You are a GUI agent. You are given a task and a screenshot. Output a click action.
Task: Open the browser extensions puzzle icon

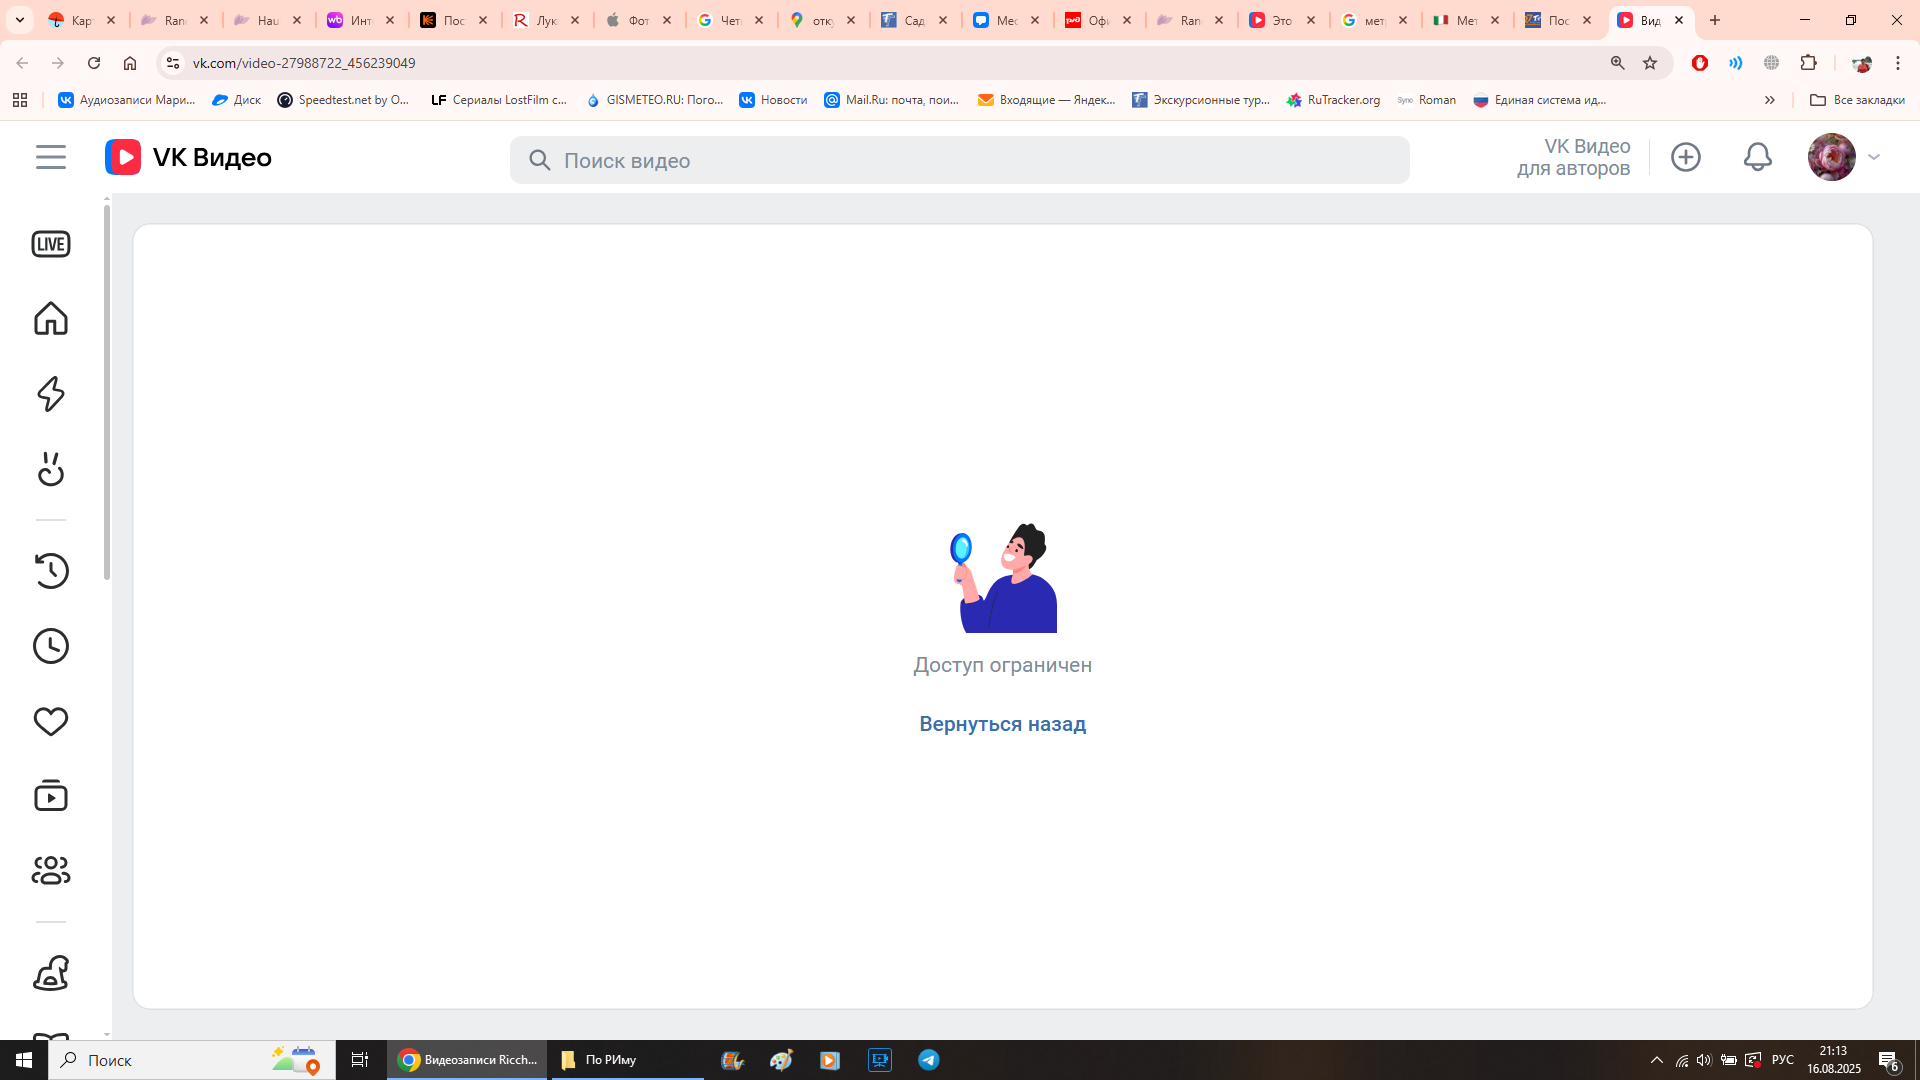1808,63
